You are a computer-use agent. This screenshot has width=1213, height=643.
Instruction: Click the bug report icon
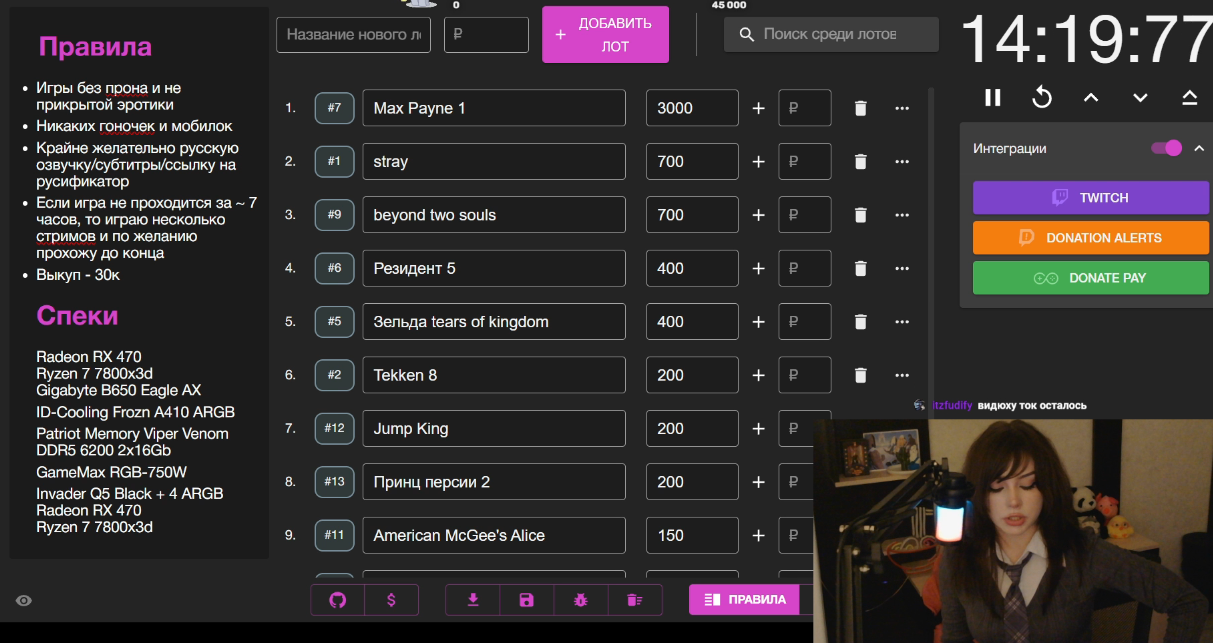(x=580, y=600)
